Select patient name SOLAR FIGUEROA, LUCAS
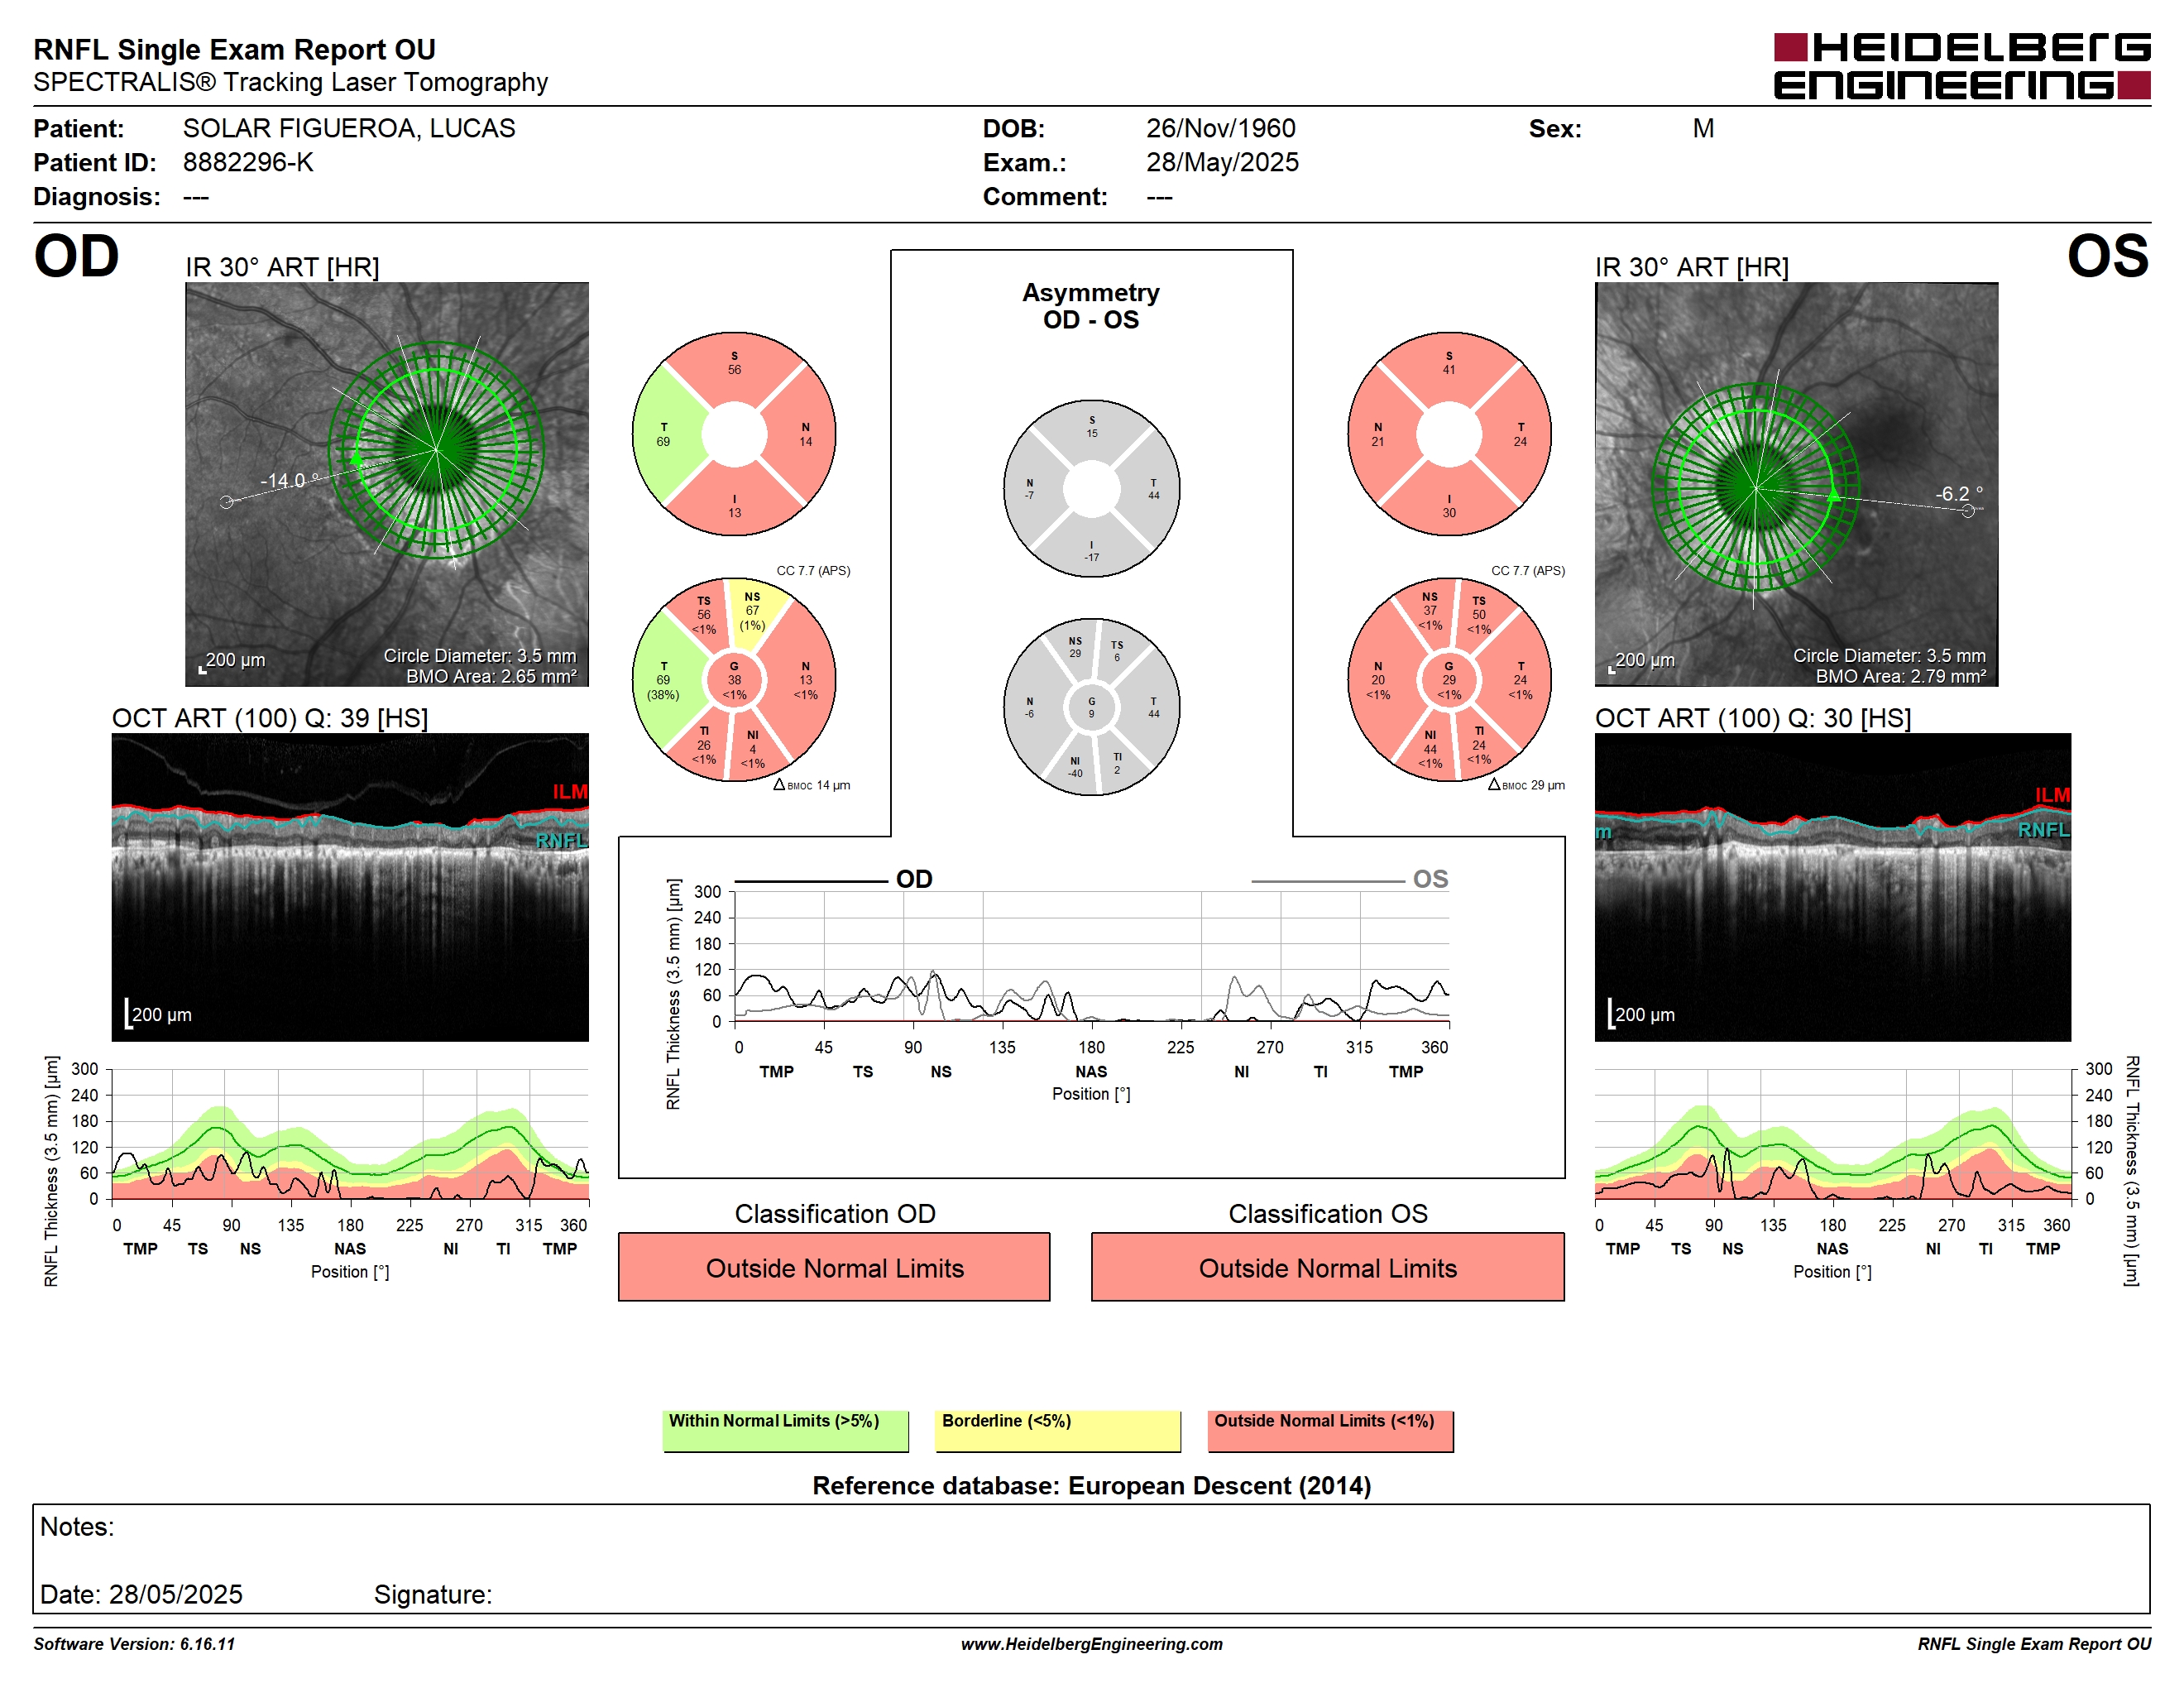 click(x=349, y=128)
